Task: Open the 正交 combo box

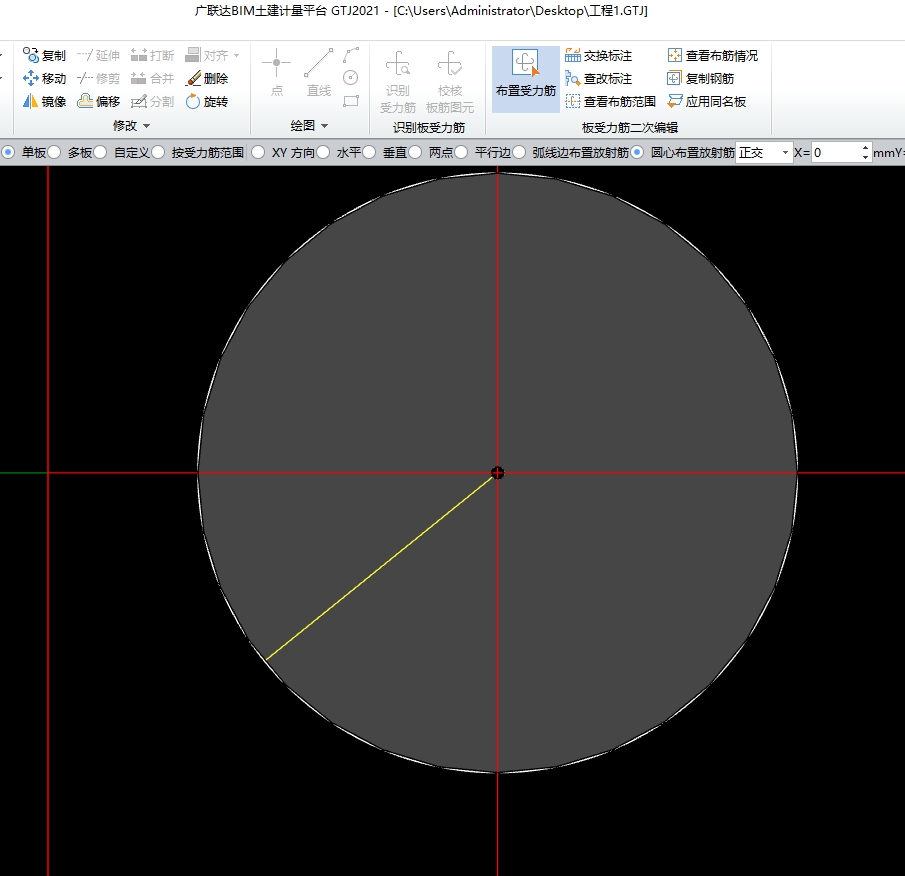Action: point(764,152)
